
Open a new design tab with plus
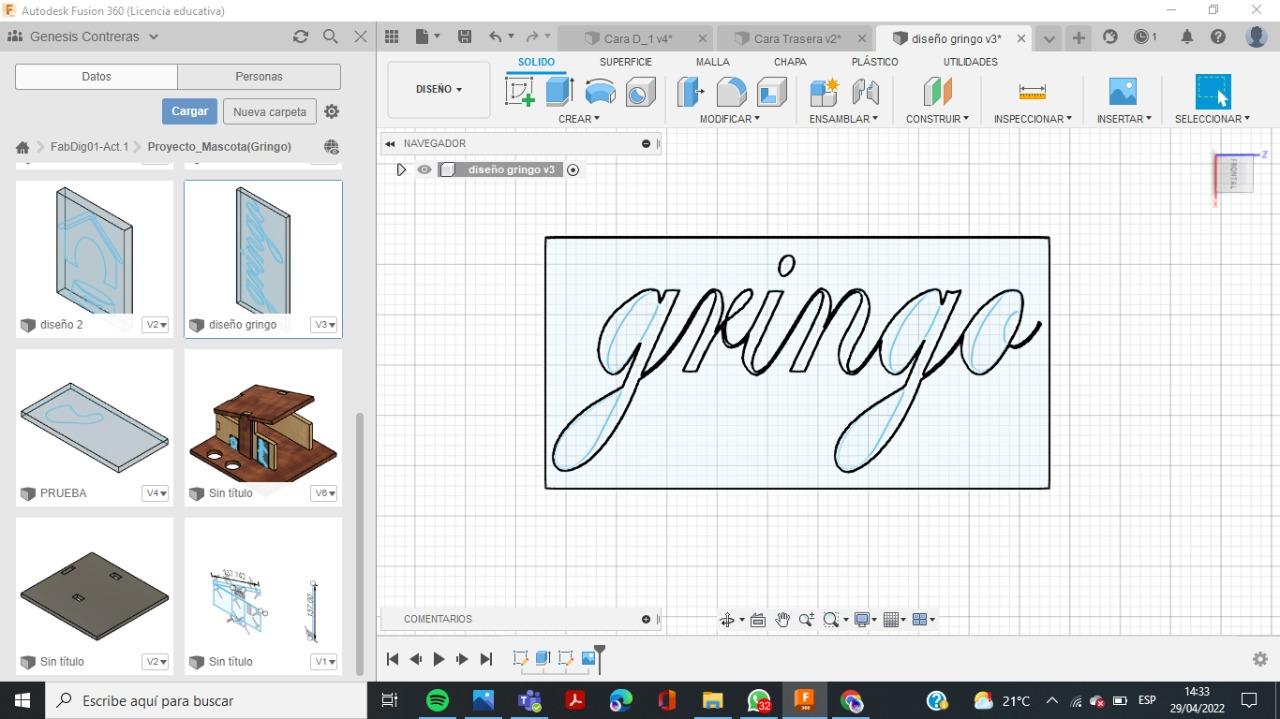tap(1079, 37)
